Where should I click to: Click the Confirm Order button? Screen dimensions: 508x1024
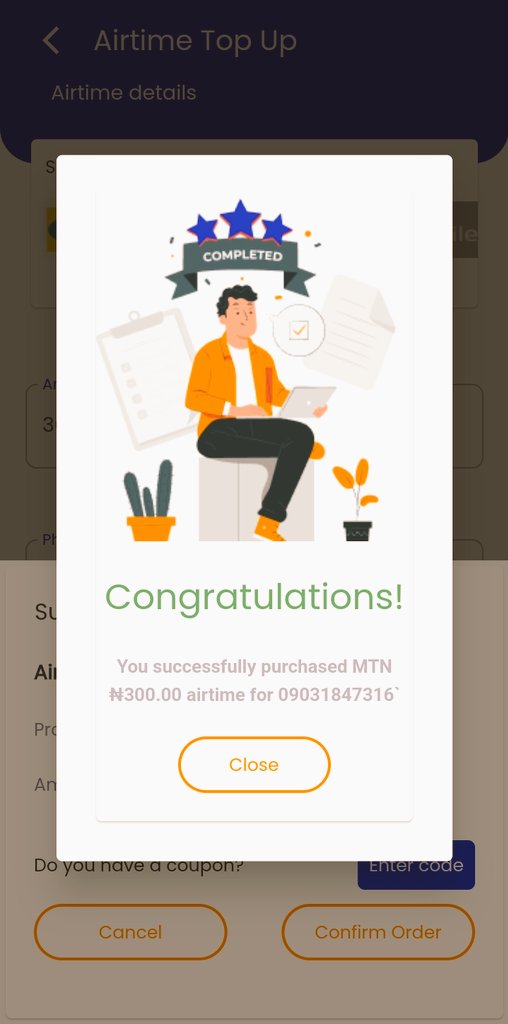pos(378,932)
